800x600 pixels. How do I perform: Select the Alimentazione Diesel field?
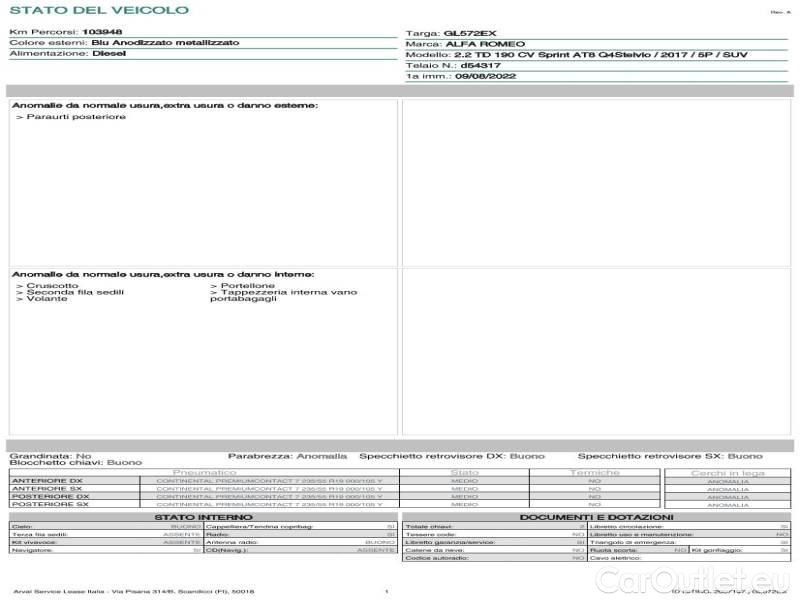coord(109,54)
